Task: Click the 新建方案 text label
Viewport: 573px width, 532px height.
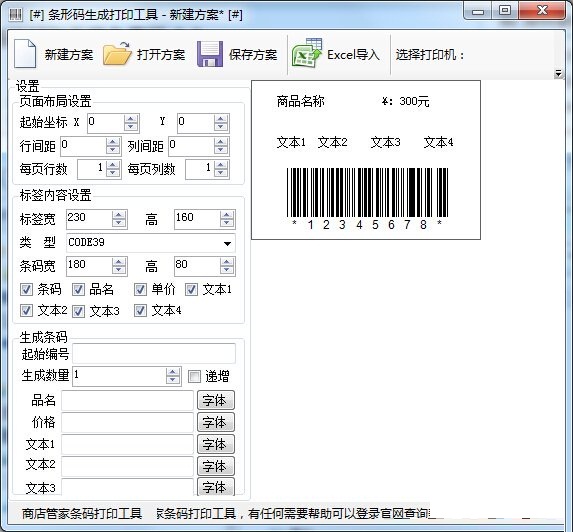Action: coord(69,55)
